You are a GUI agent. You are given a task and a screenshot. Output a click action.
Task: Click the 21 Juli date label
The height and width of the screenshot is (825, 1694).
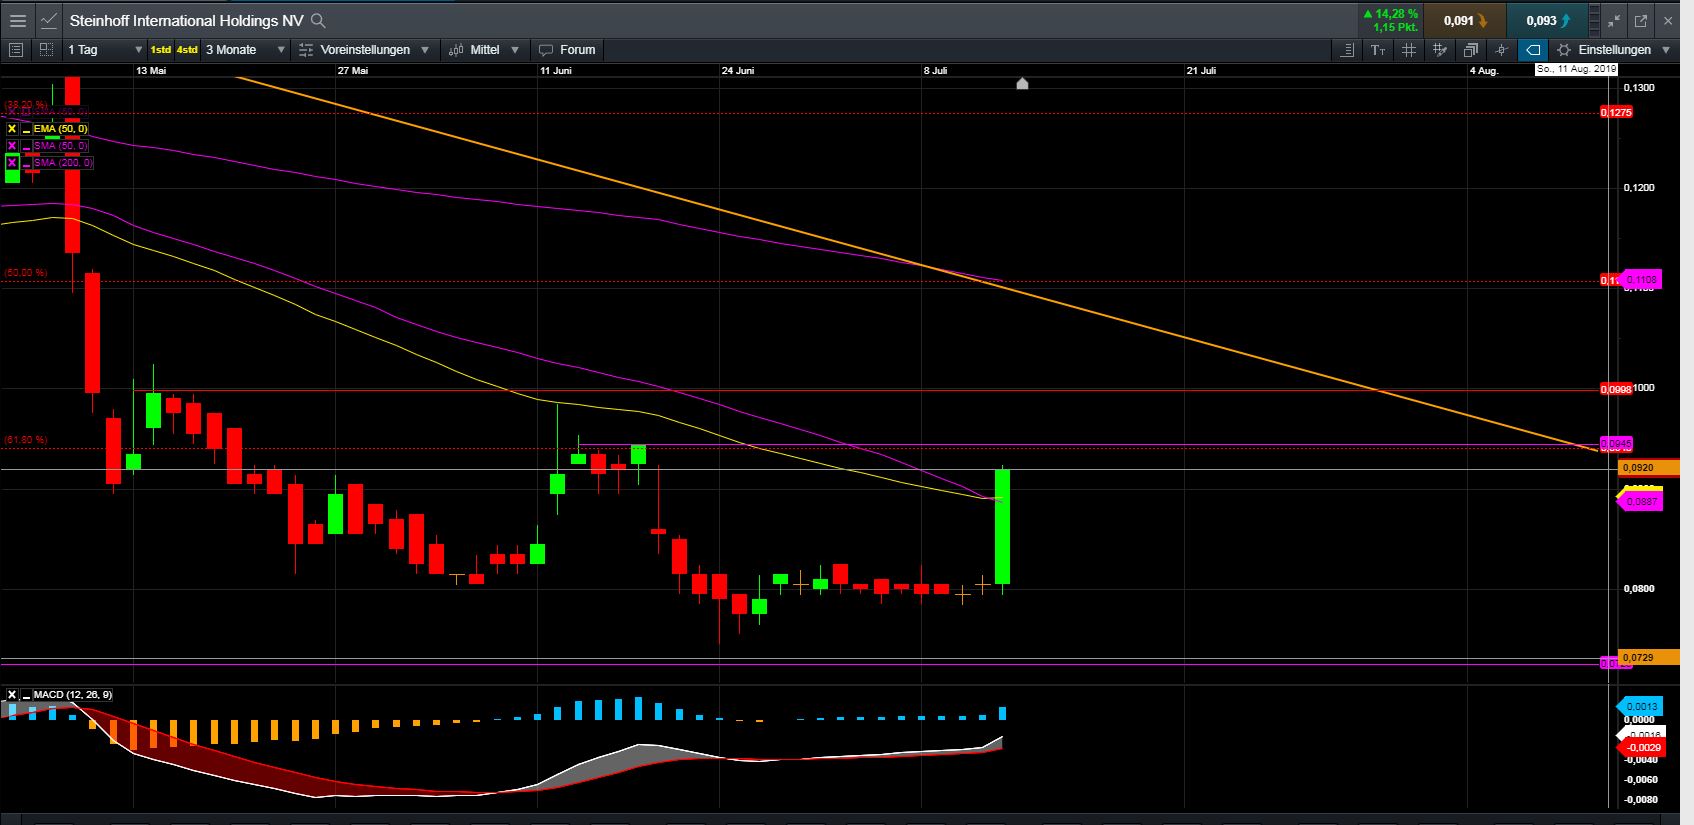click(1201, 71)
